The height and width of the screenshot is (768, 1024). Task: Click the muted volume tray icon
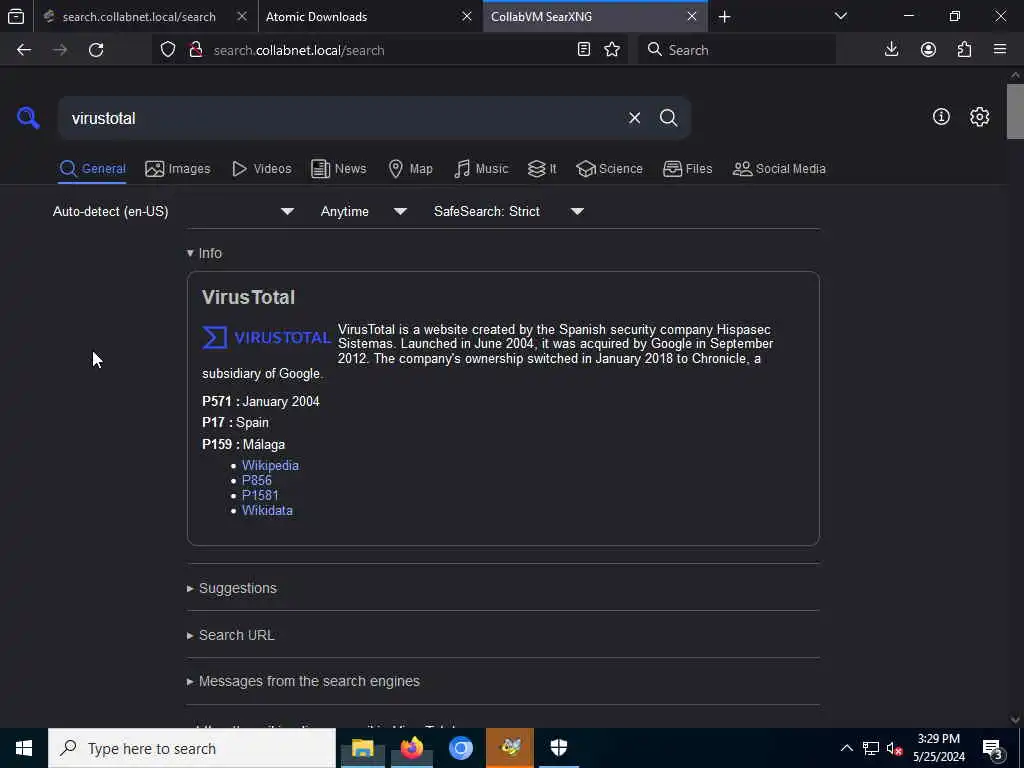(894, 748)
